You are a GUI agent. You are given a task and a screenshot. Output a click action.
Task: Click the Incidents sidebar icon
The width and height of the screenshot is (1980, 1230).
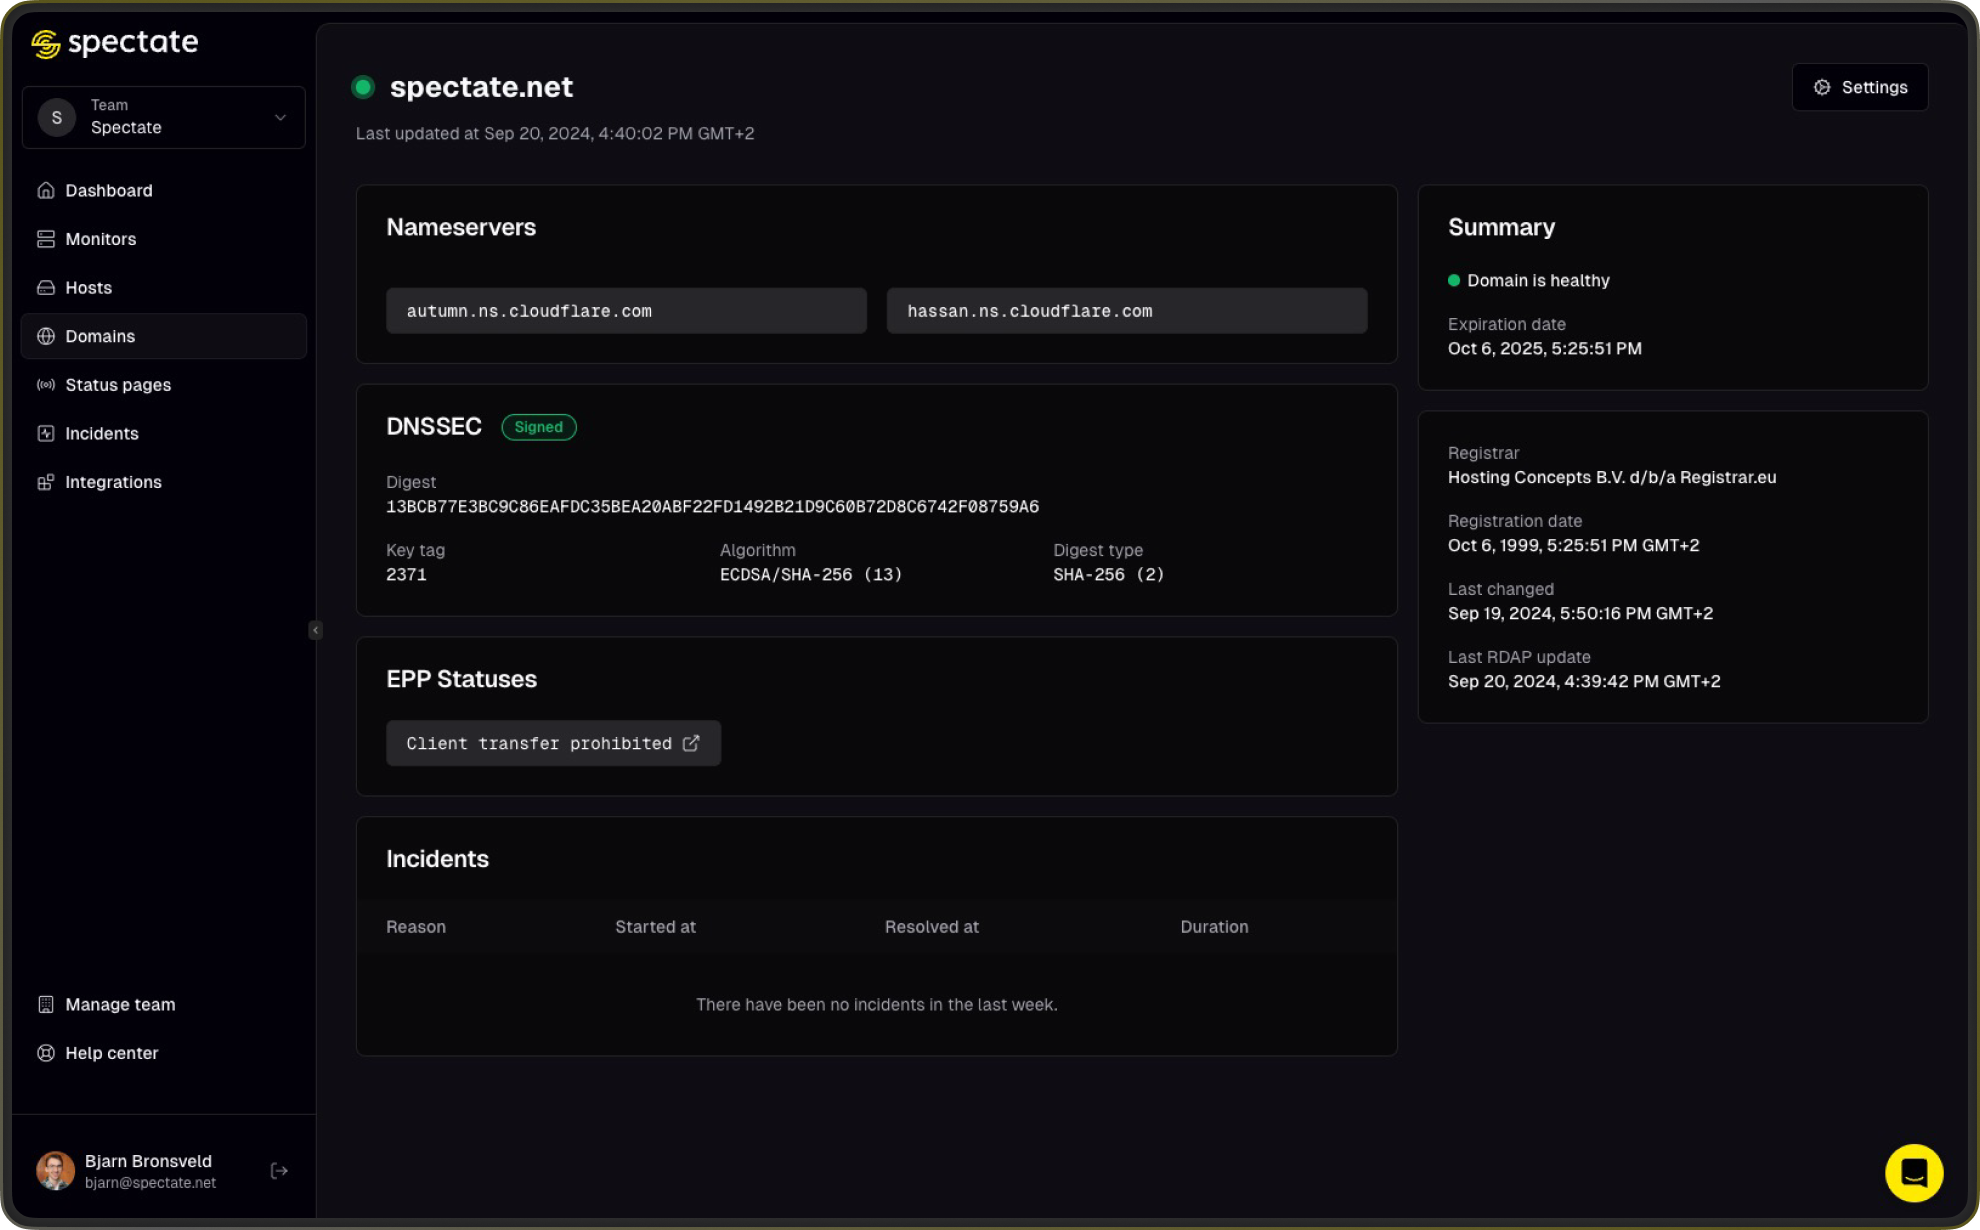pyautogui.click(x=46, y=433)
